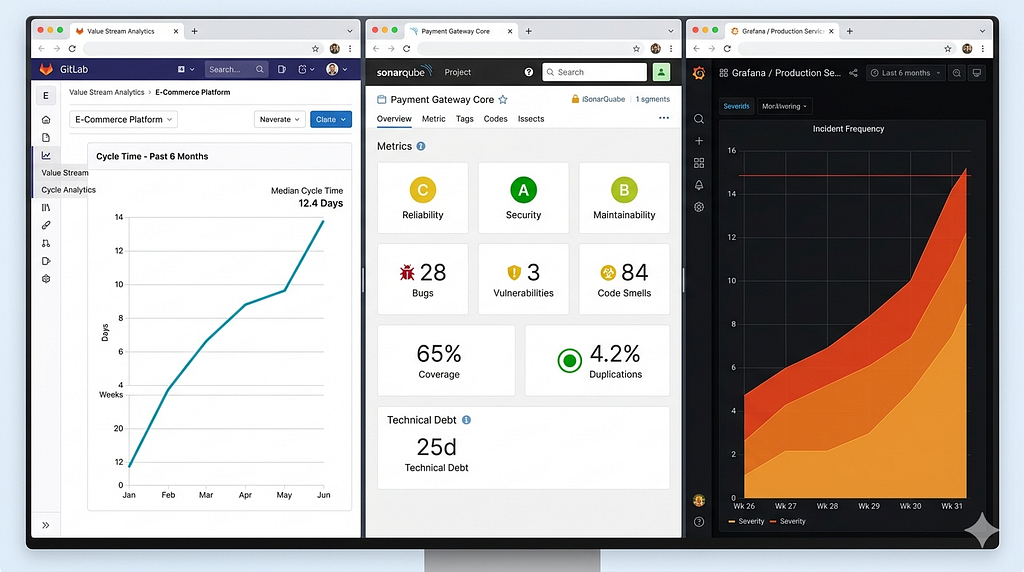Click the GitLab fox logo
This screenshot has height=572, width=1024.
point(46,69)
